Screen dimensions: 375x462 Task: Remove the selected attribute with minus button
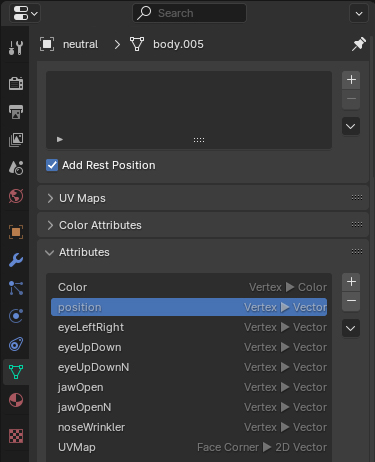(351, 301)
